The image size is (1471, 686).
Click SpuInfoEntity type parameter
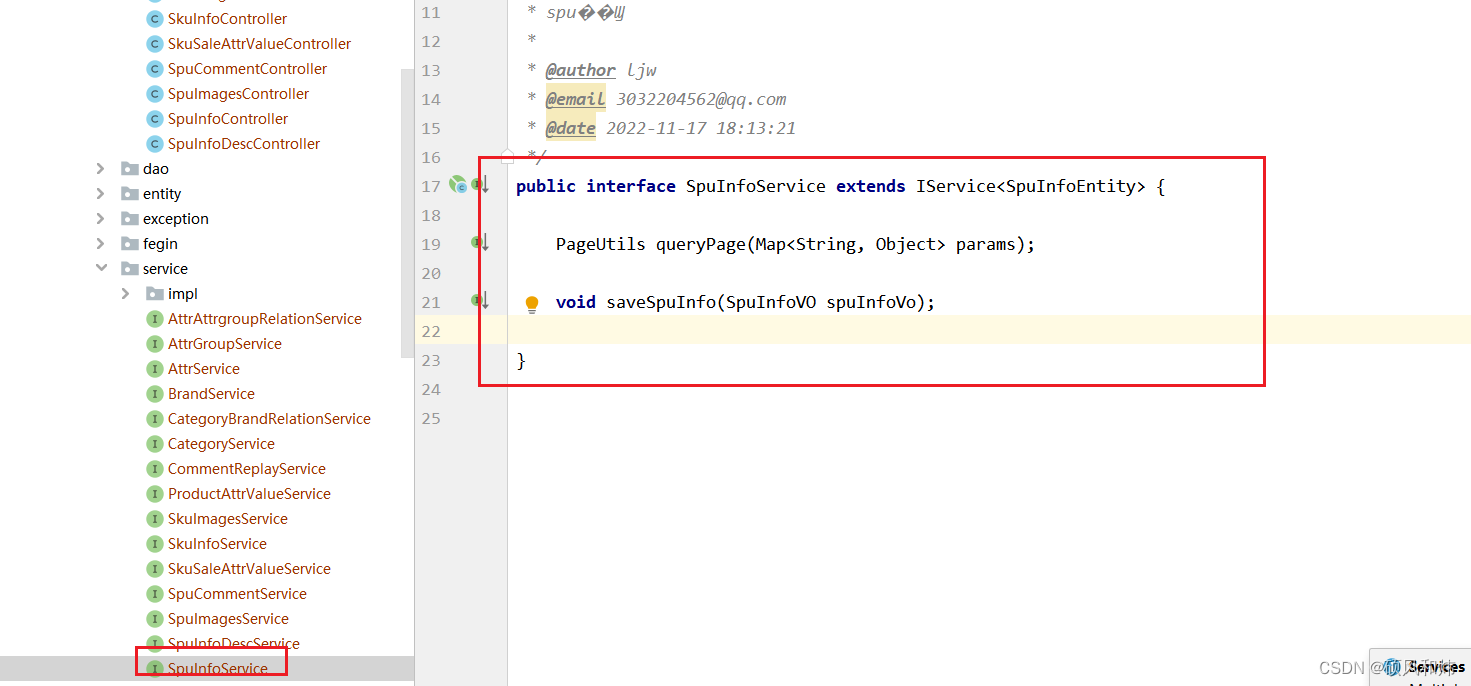[x=1071, y=186]
